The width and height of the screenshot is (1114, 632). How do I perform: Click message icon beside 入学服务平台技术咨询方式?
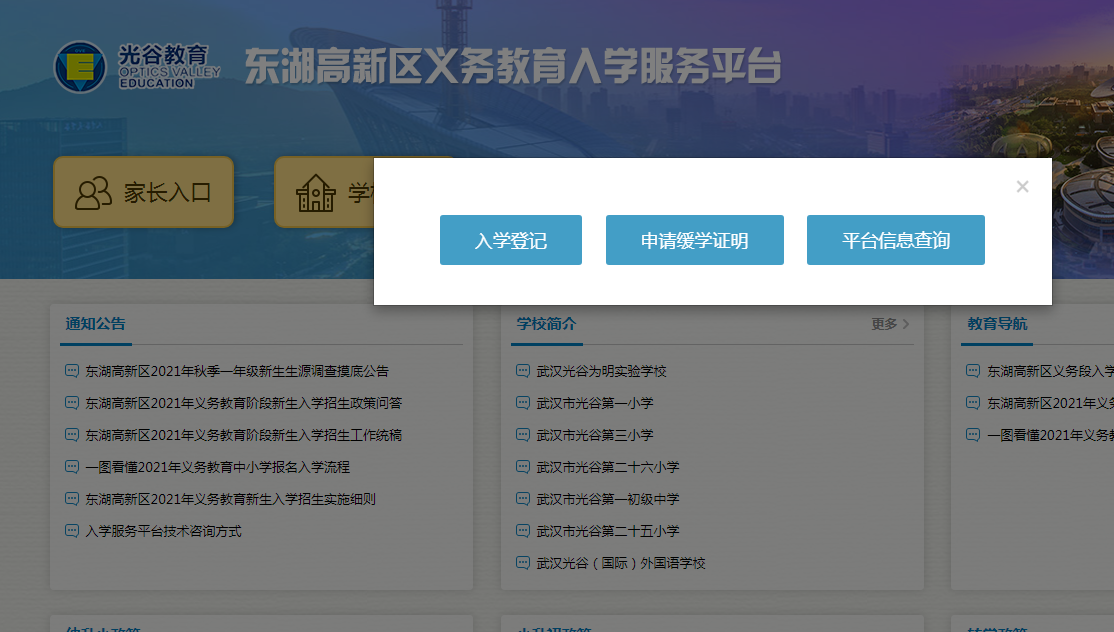(x=72, y=530)
